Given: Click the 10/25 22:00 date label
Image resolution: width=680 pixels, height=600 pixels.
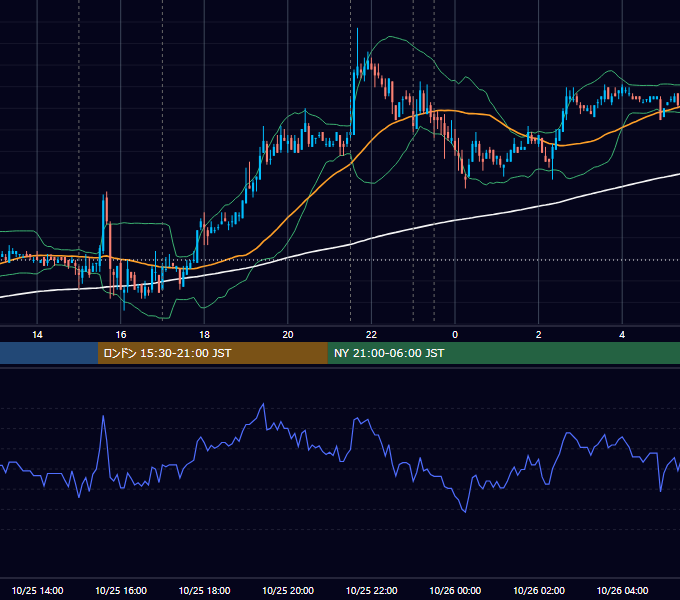Looking at the screenshot, I should (x=371, y=590).
